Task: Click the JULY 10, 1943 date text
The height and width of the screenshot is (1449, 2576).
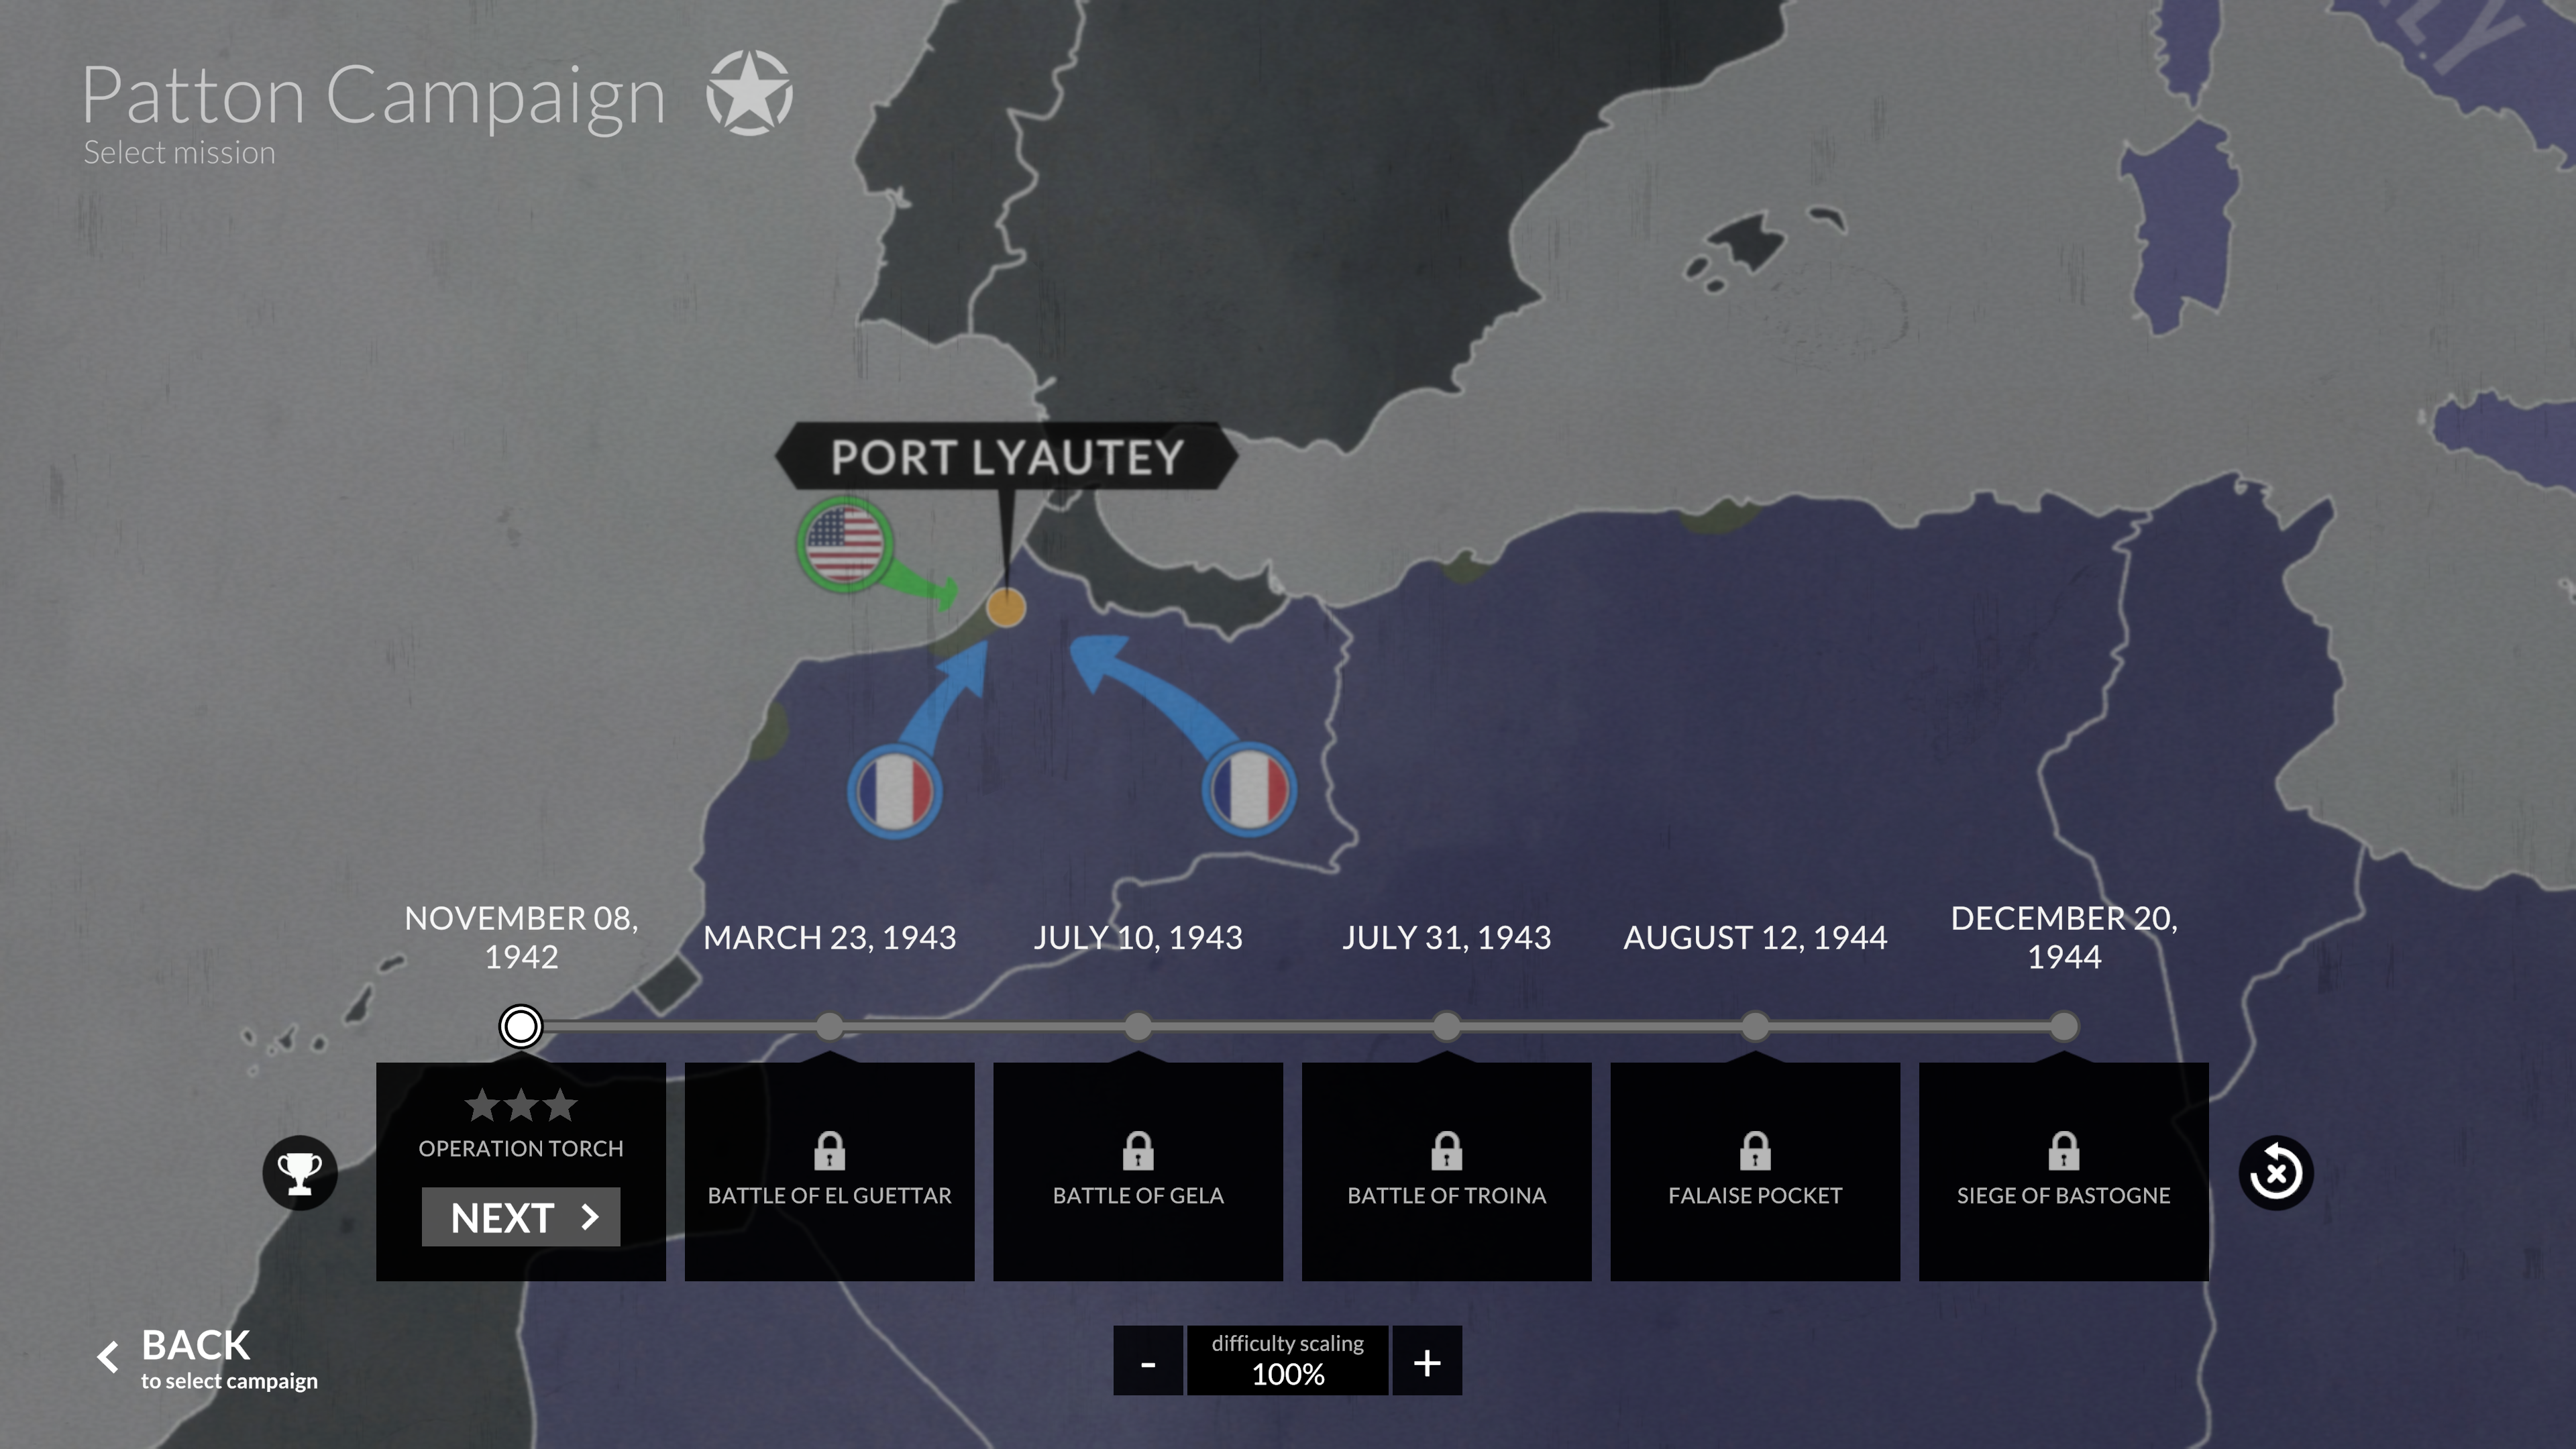Action: click(x=1138, y=937)
